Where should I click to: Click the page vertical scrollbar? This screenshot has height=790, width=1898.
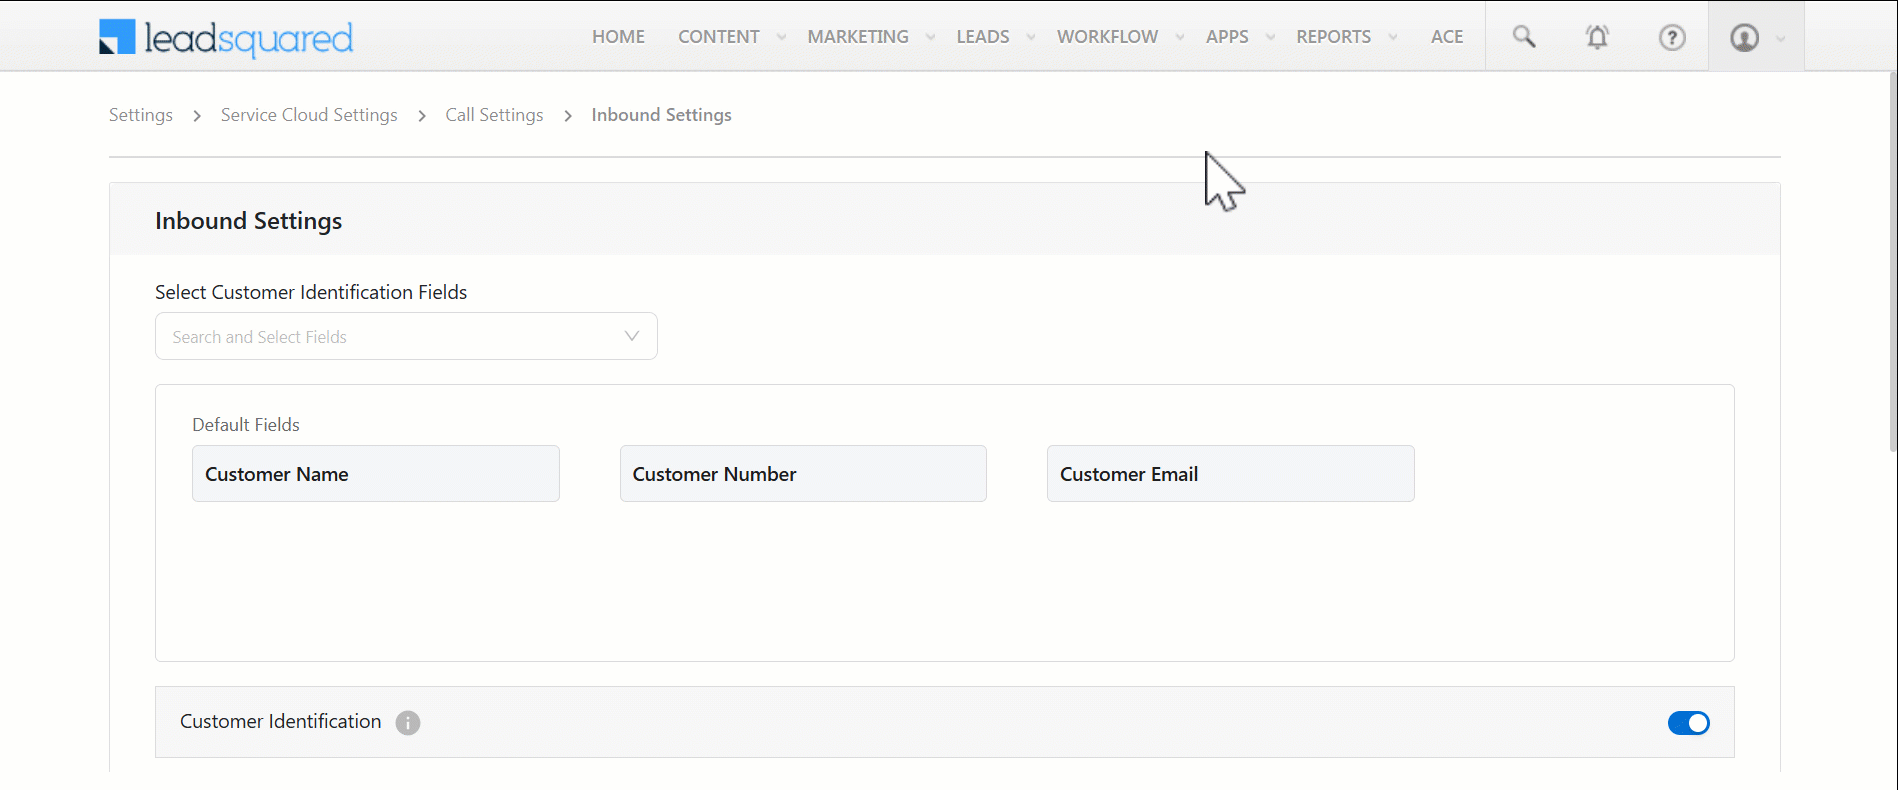(1893, 262)
